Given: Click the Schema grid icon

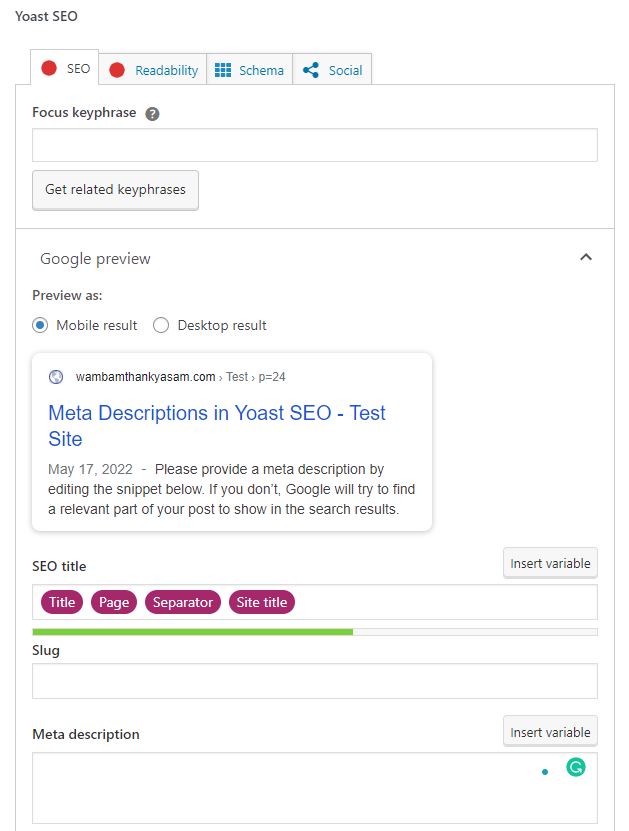Looking at the screenshot, I should (223, 70).
